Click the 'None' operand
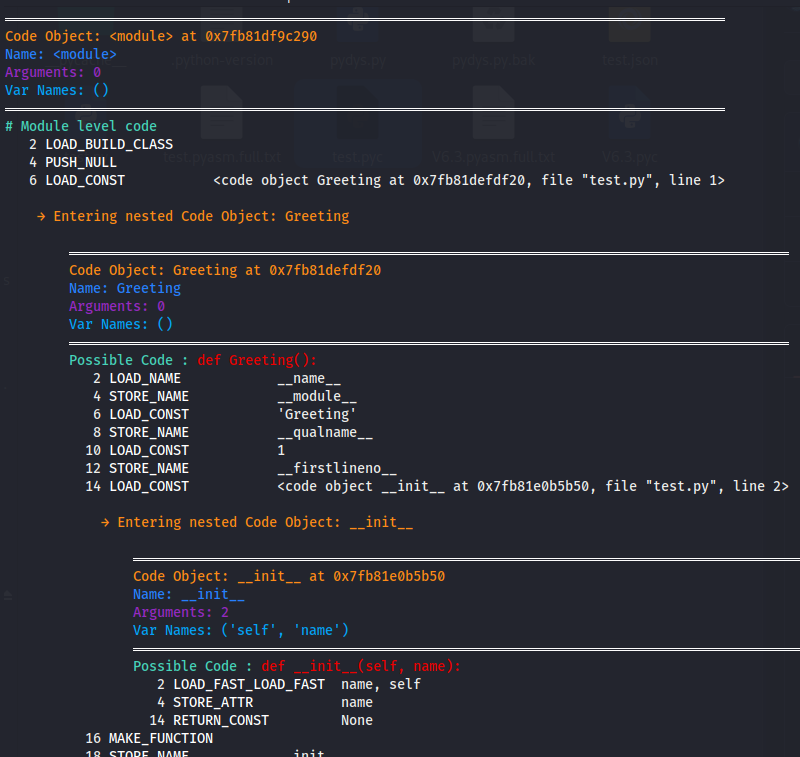The image size is (800, 757). click(x=357, y=720)
